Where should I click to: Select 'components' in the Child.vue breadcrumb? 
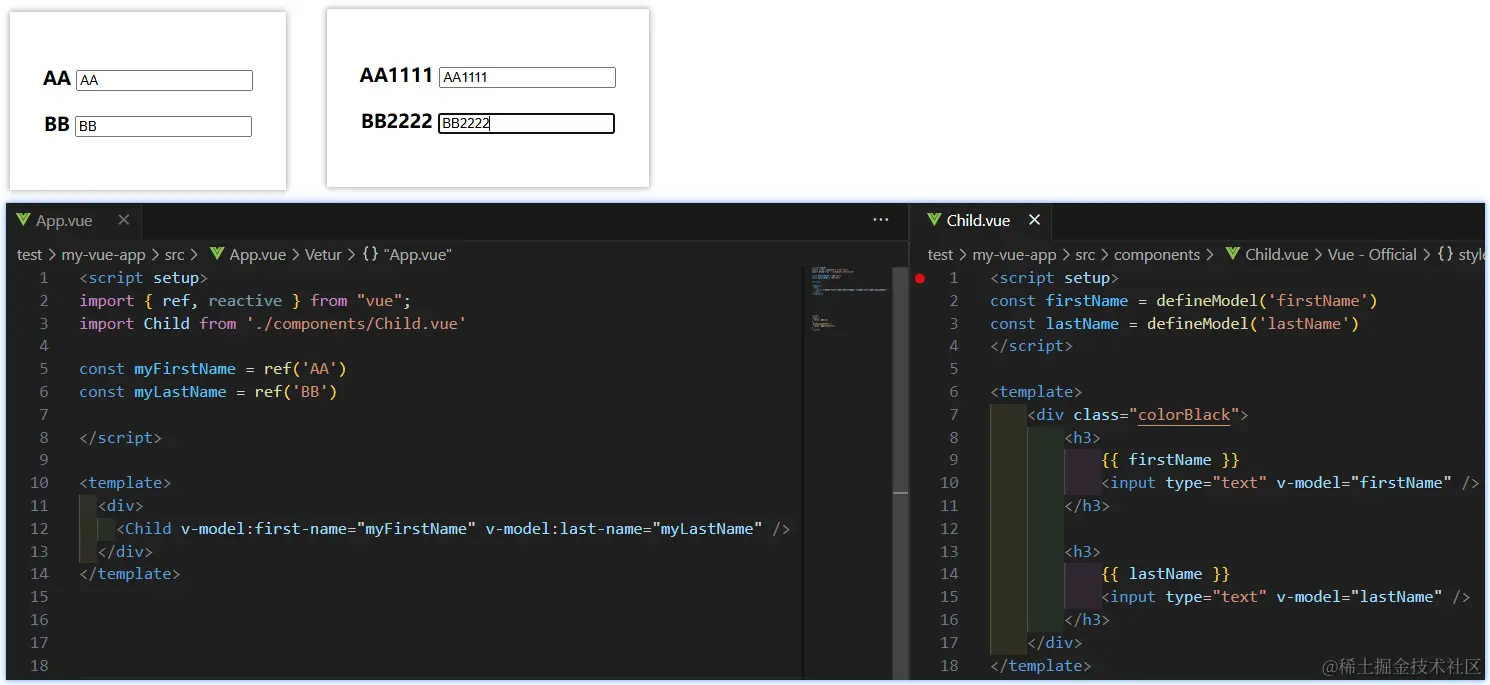[x=1157, y=255]
